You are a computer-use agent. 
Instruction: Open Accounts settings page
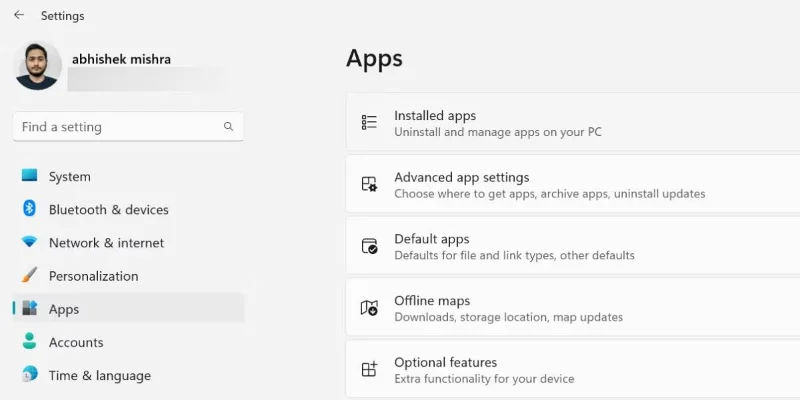point(128,342)
